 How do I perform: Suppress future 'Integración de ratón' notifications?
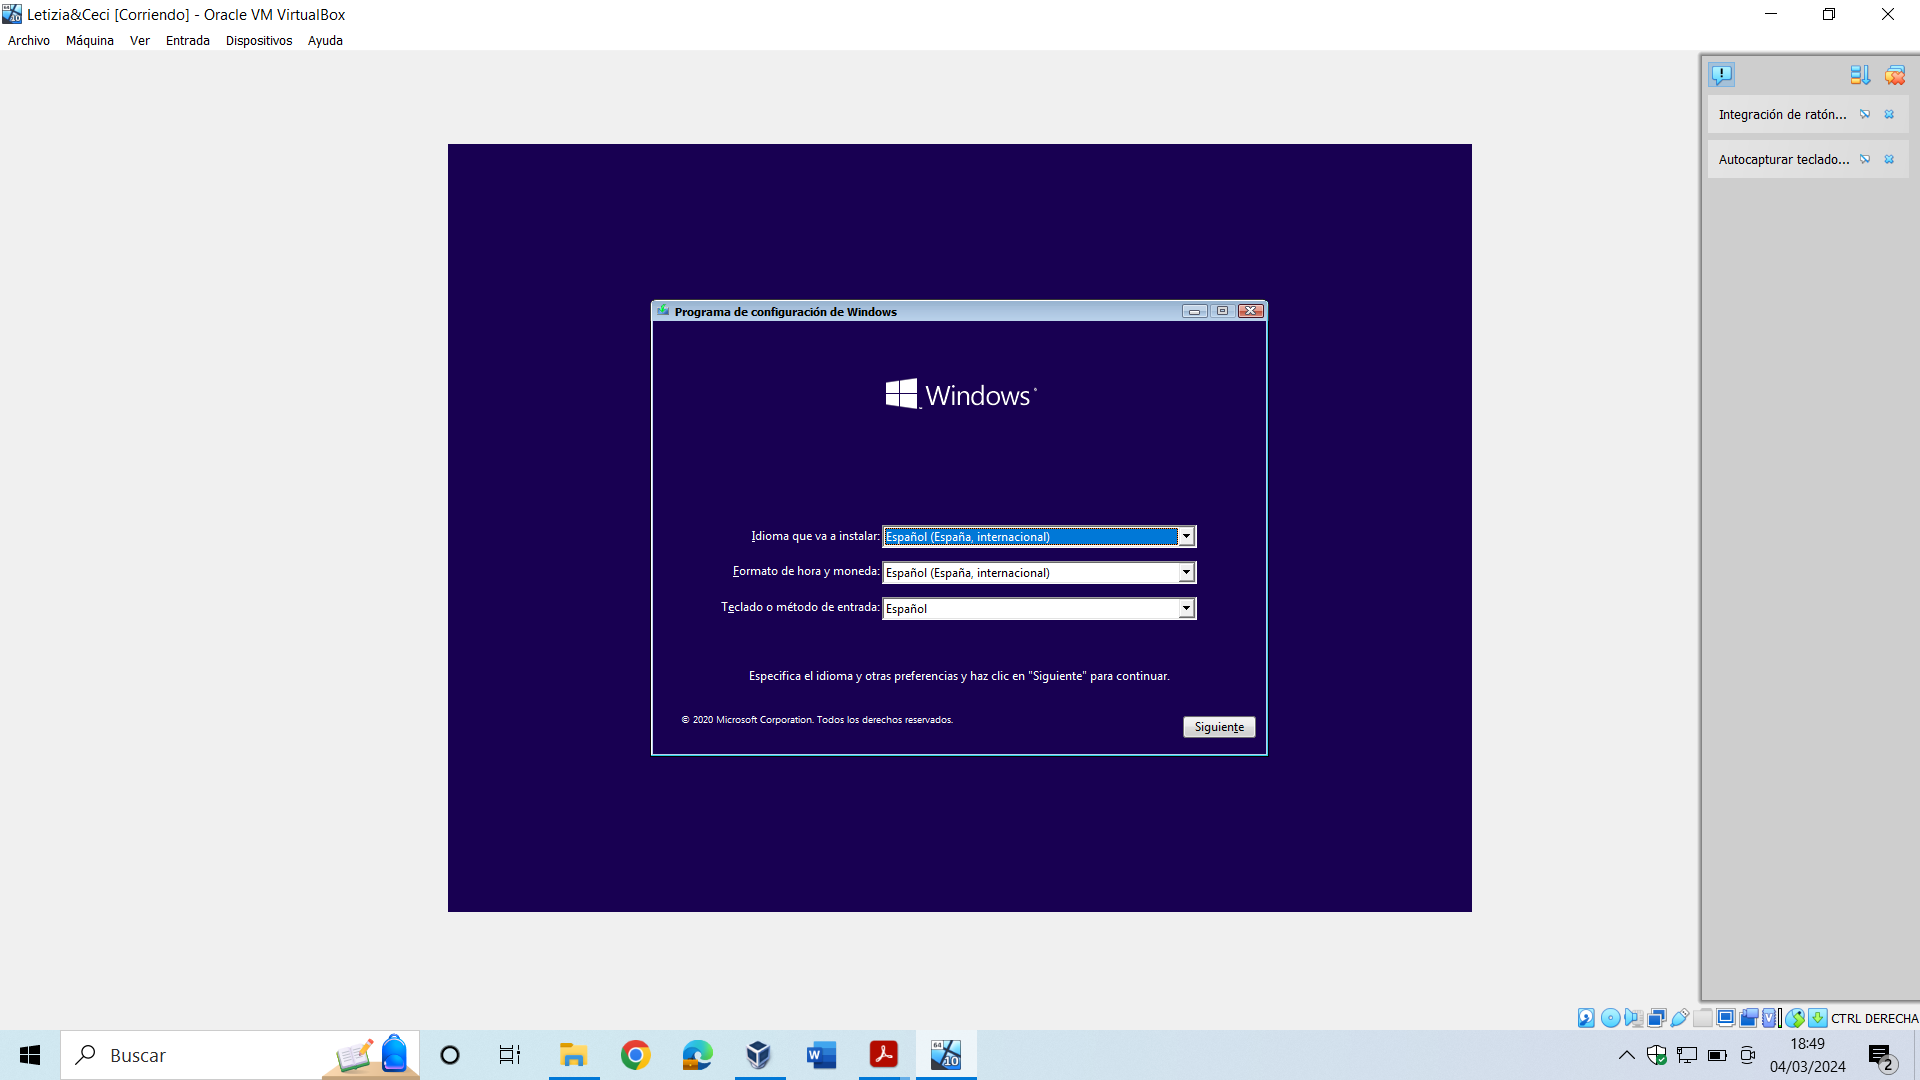click(1865, 114)
